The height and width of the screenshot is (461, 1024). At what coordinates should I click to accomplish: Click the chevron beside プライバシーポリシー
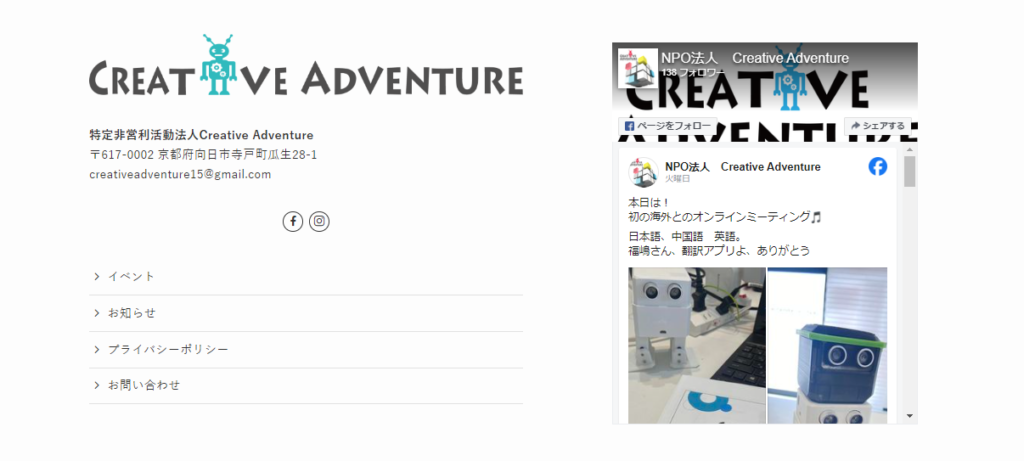click(97, 350)
